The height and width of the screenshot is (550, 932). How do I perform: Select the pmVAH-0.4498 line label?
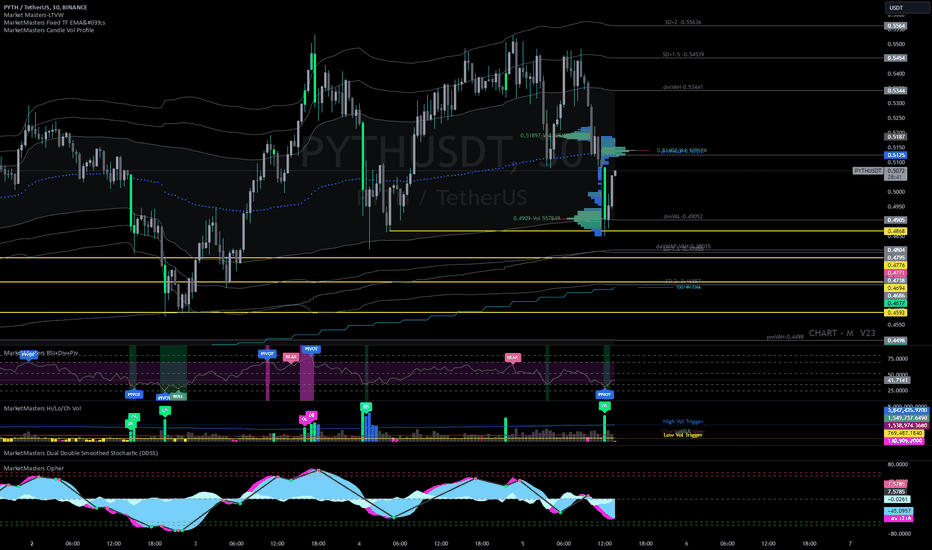pyautogui.click(x=785, y=337)
